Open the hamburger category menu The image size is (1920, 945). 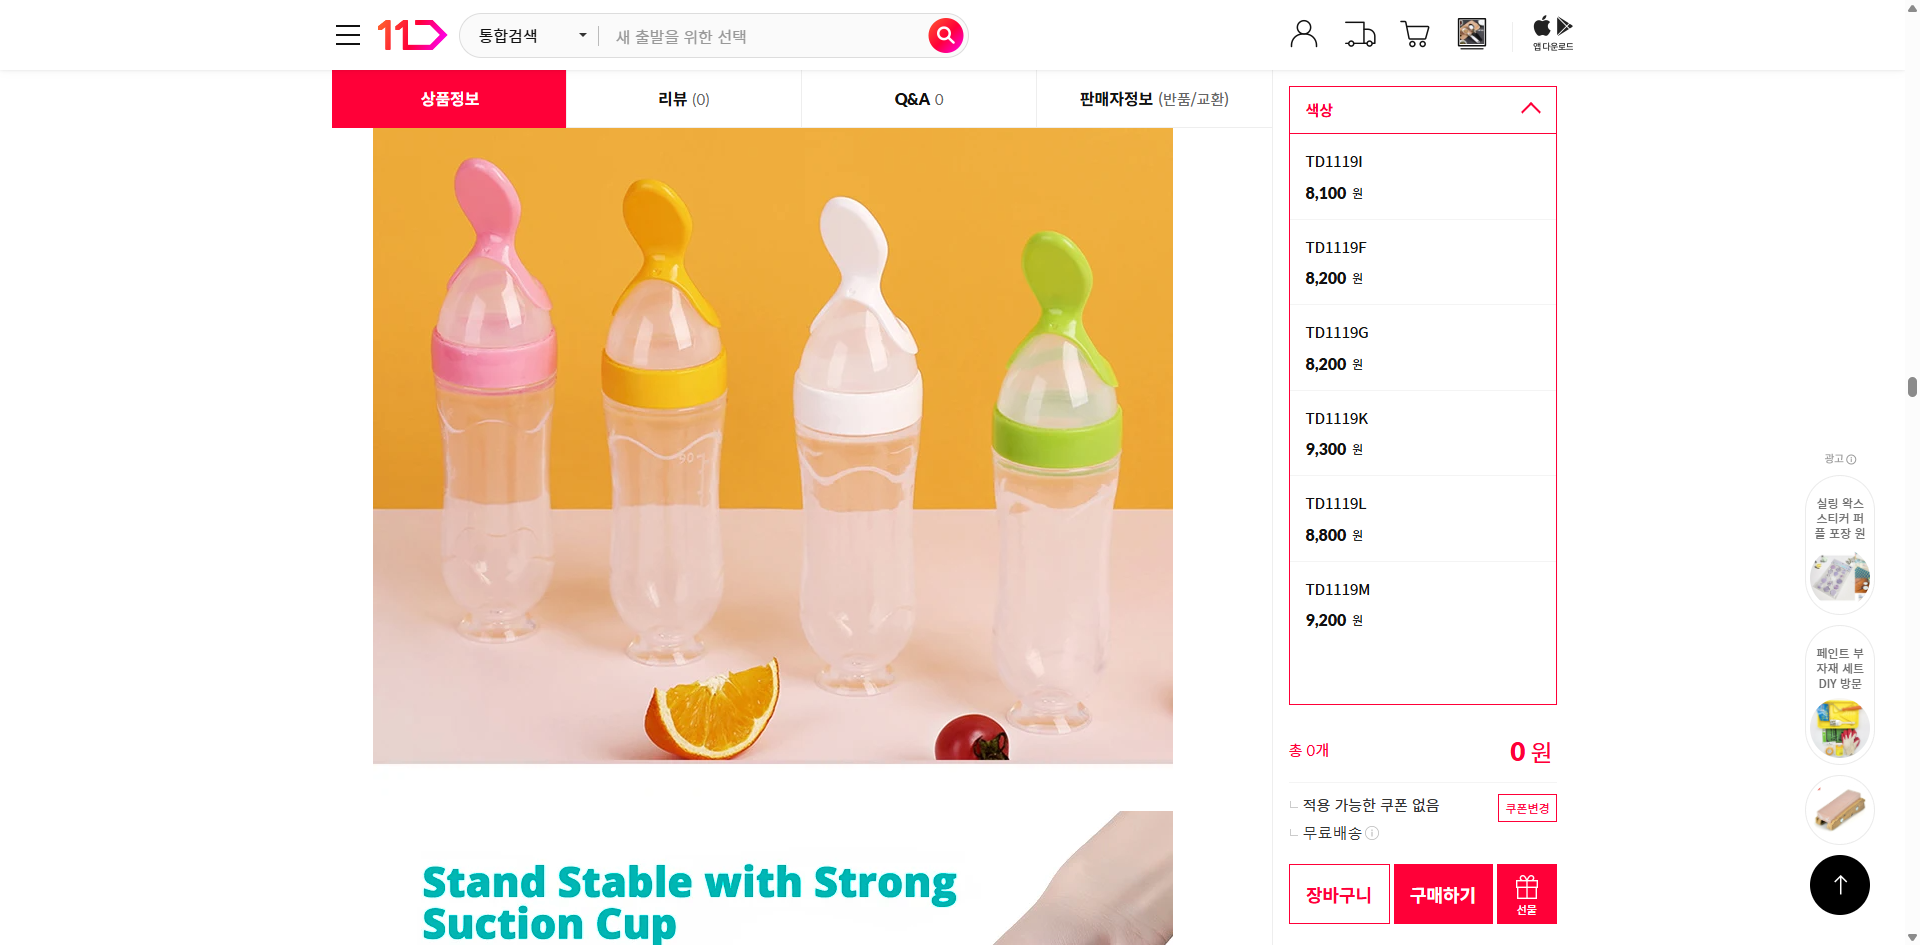(x=348, y=35)
